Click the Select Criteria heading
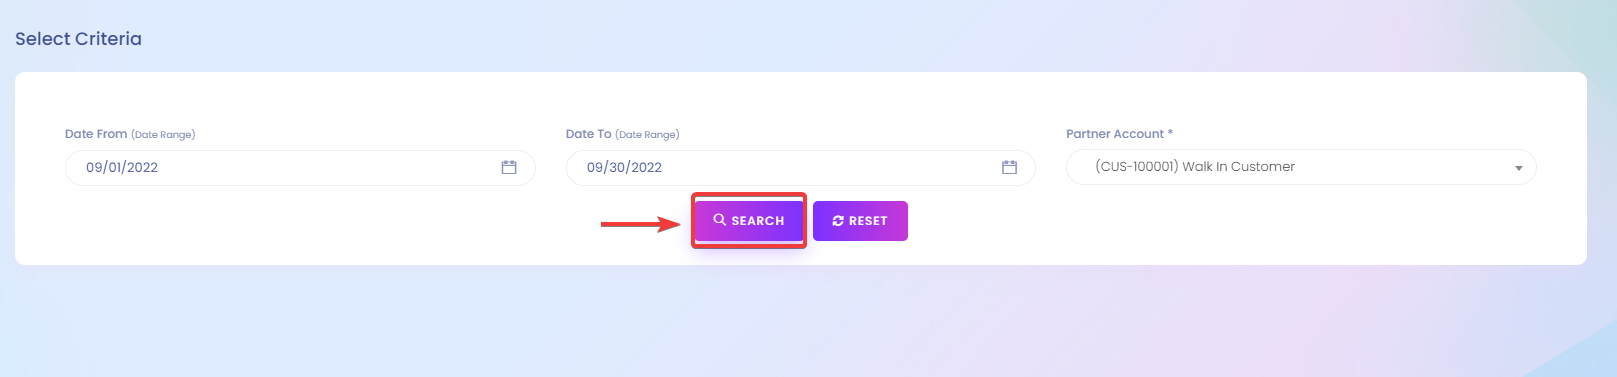1617x377 pixels. click(78, 39)
